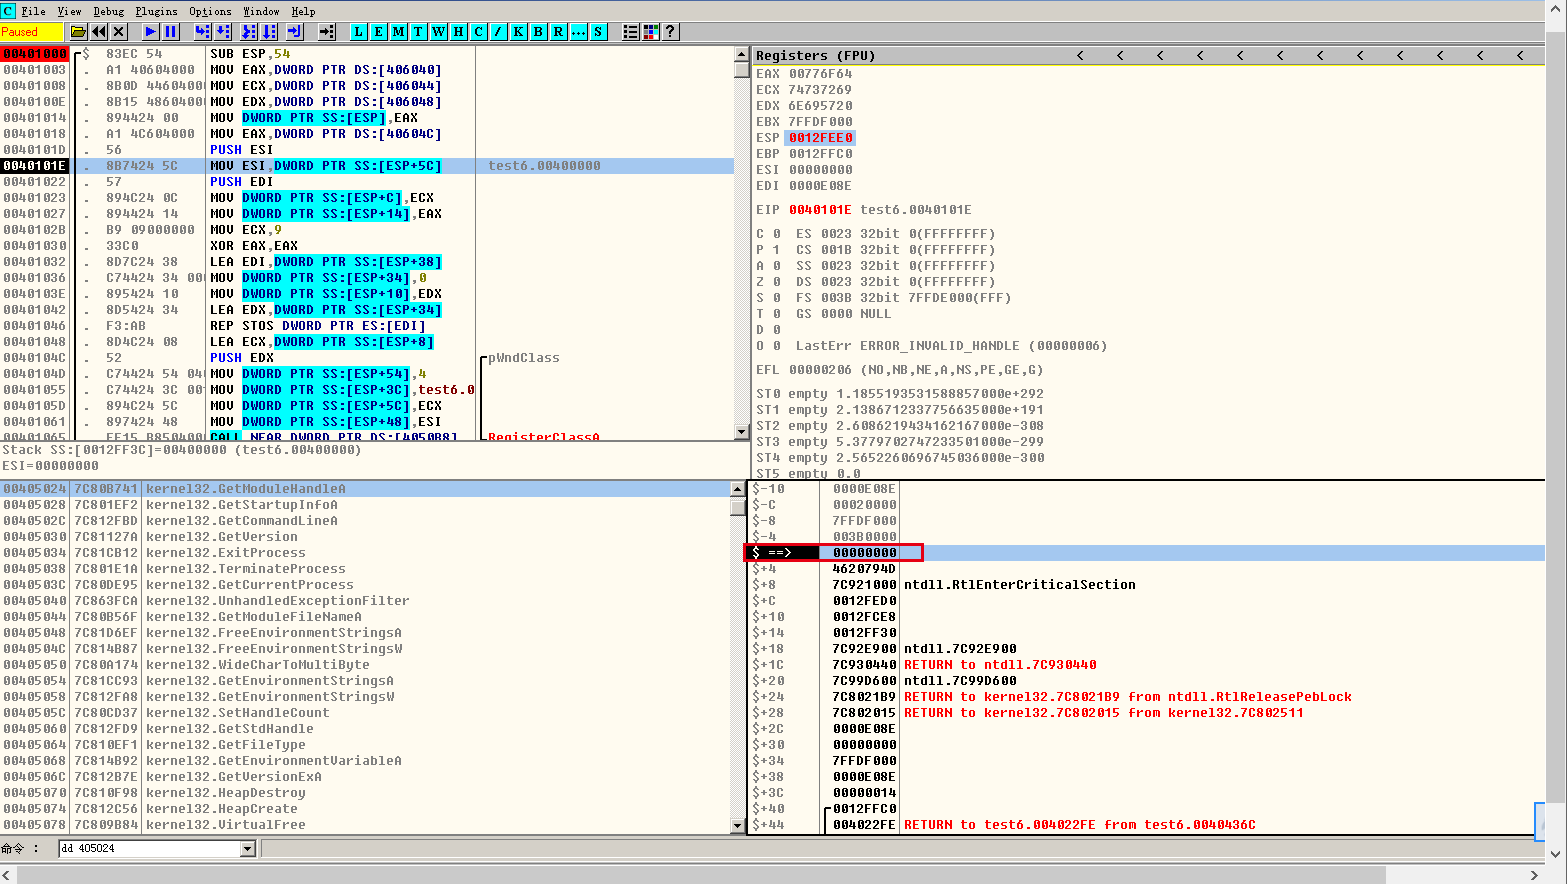Open the Debug menu
This screenshot has height=884, width=1568.
point(109,11)
